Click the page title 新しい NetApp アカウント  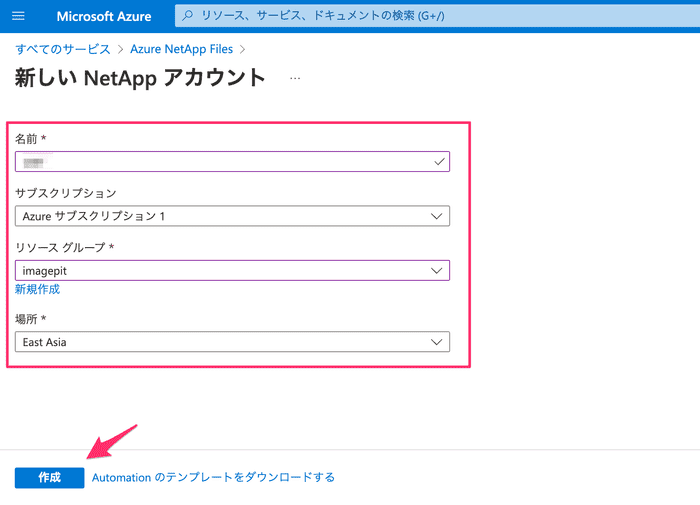pos(140,78)
